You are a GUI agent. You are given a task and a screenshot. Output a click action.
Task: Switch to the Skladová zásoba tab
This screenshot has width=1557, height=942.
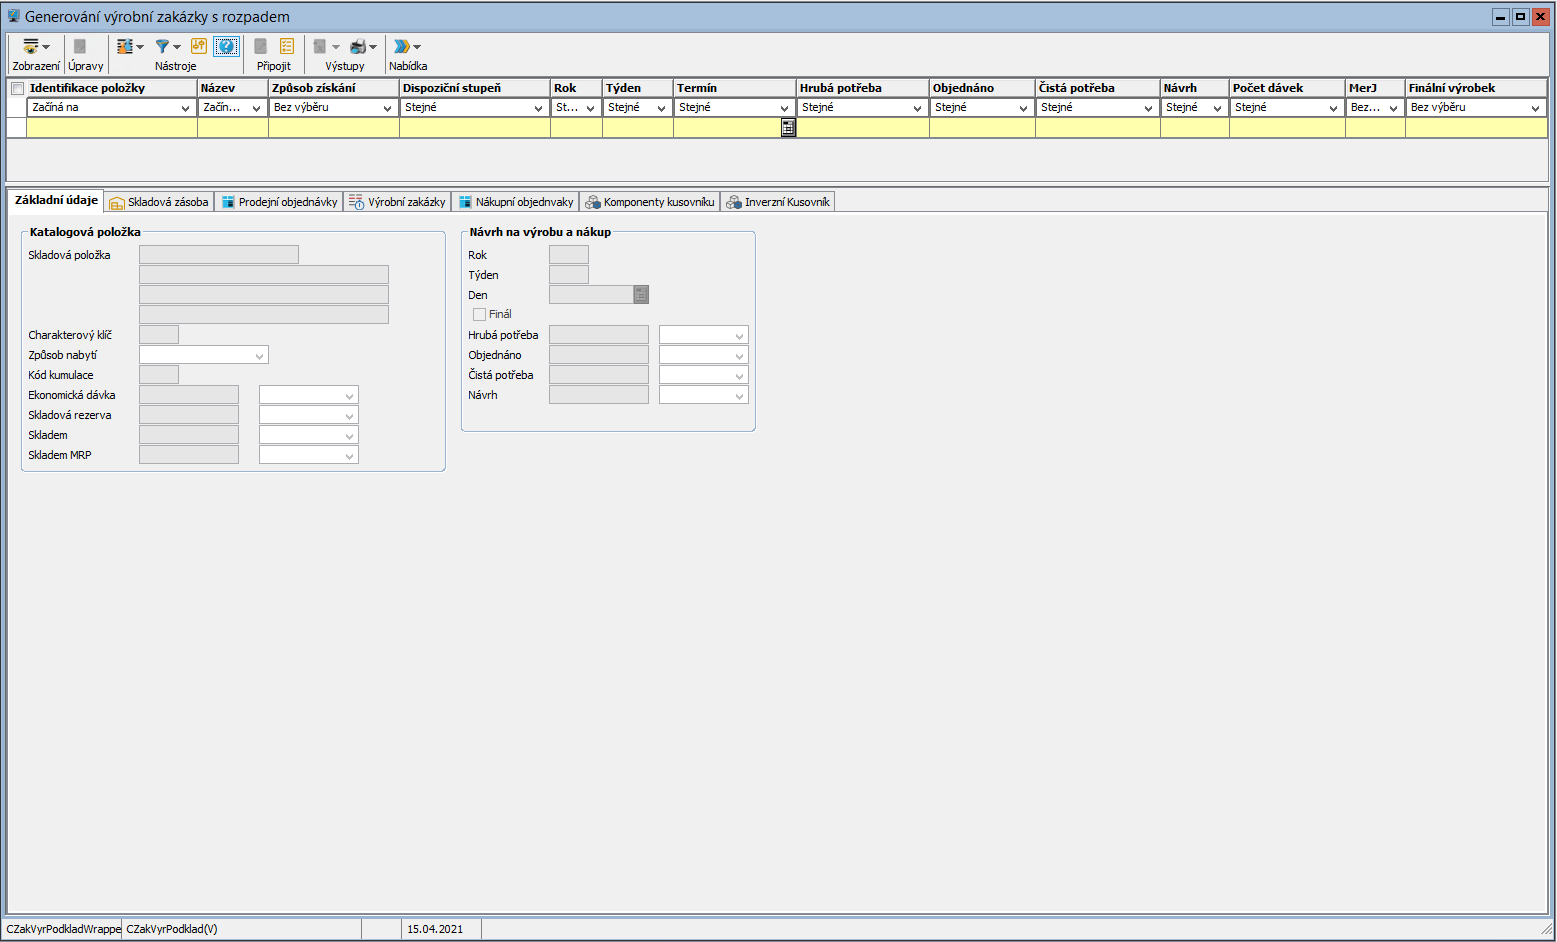pyautogui.click(x=160, y=202)
